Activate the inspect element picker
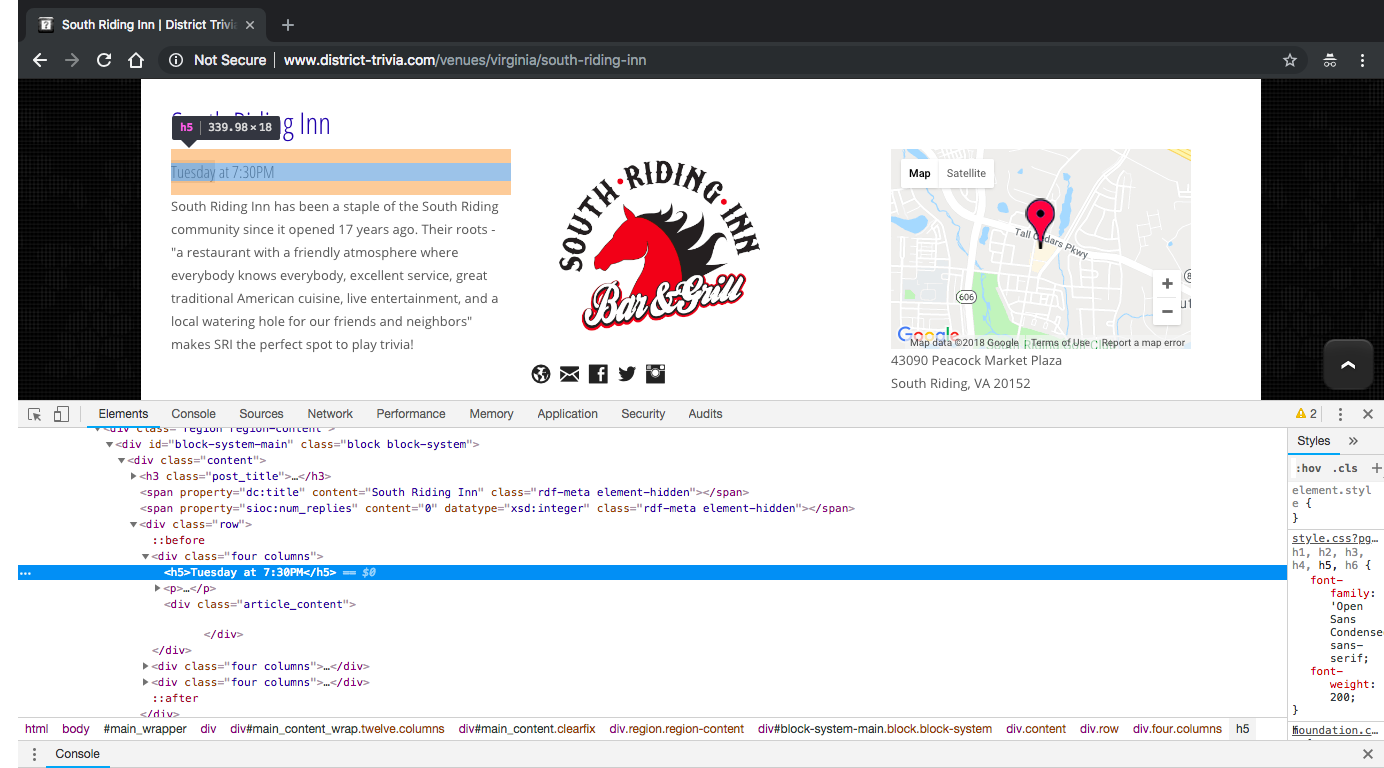Viewport: 1384px width, 768px height. coord(35,414)
